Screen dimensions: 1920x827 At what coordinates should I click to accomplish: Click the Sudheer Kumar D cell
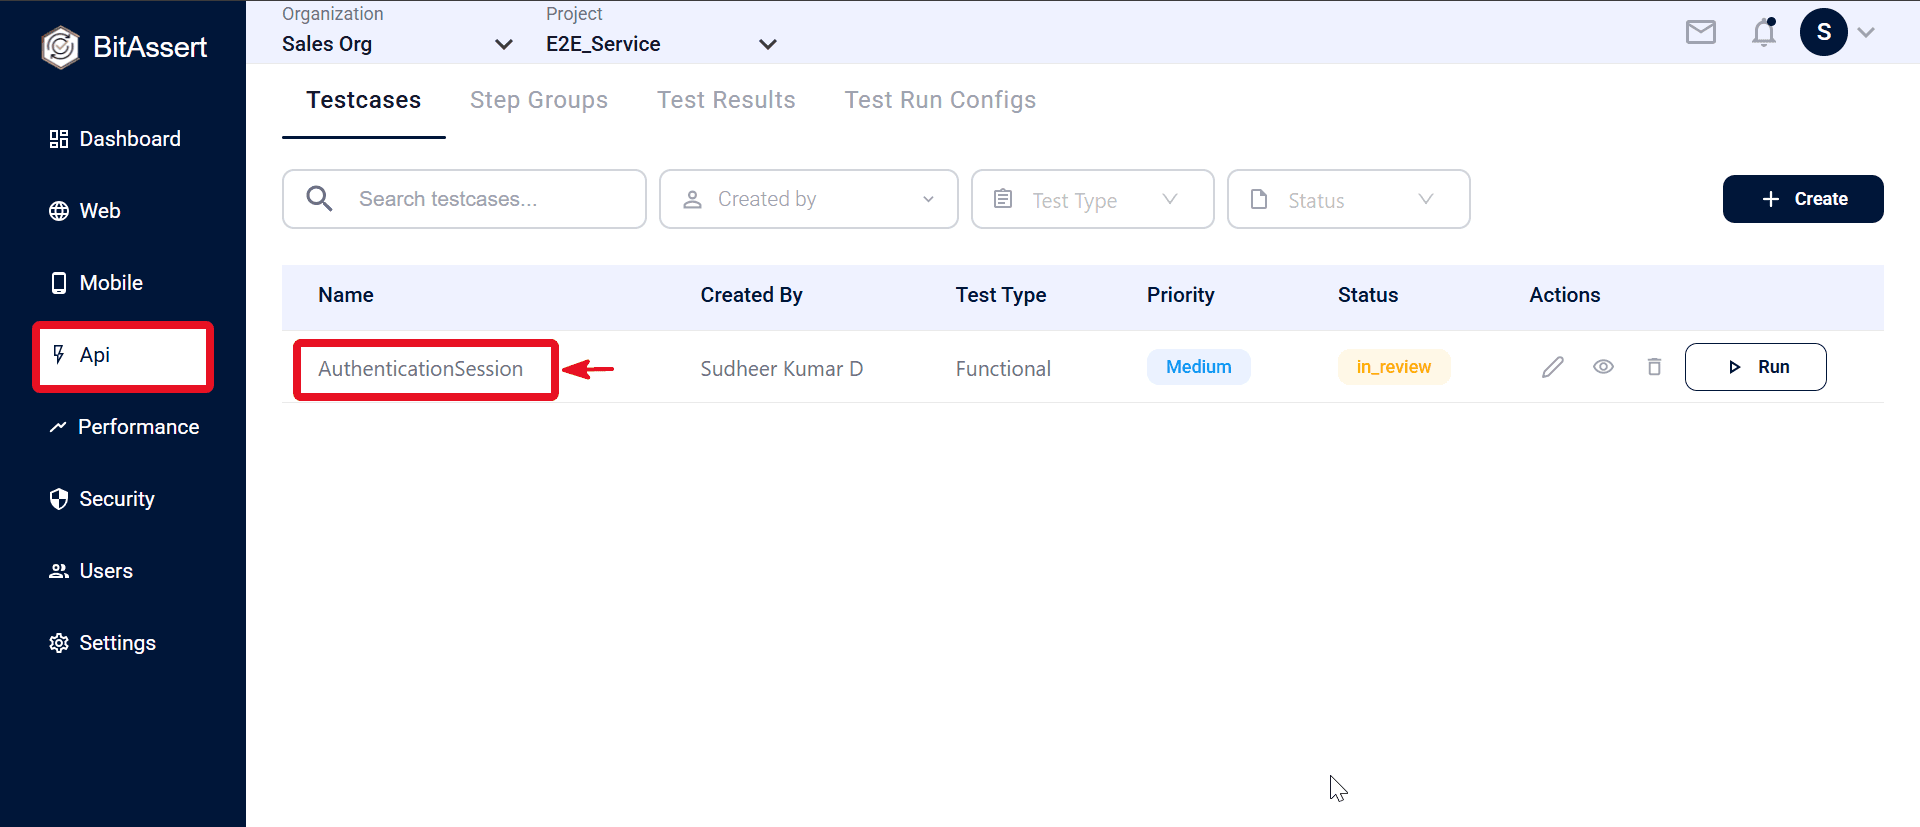coord(781,369)
